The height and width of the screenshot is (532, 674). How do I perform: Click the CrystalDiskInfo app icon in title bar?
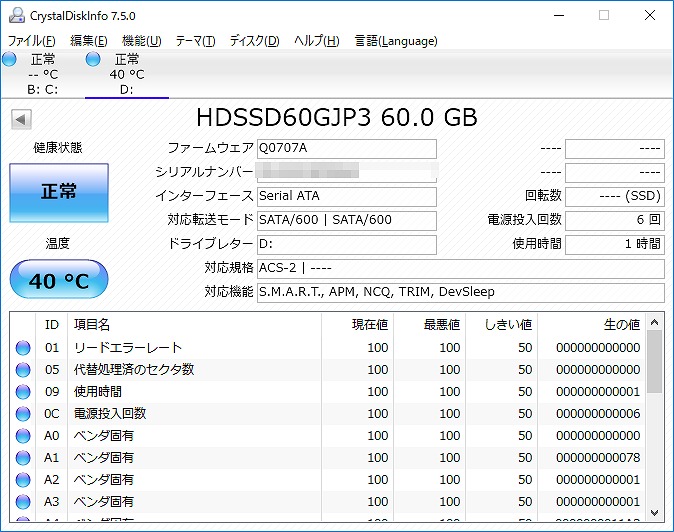click(17, 16)
